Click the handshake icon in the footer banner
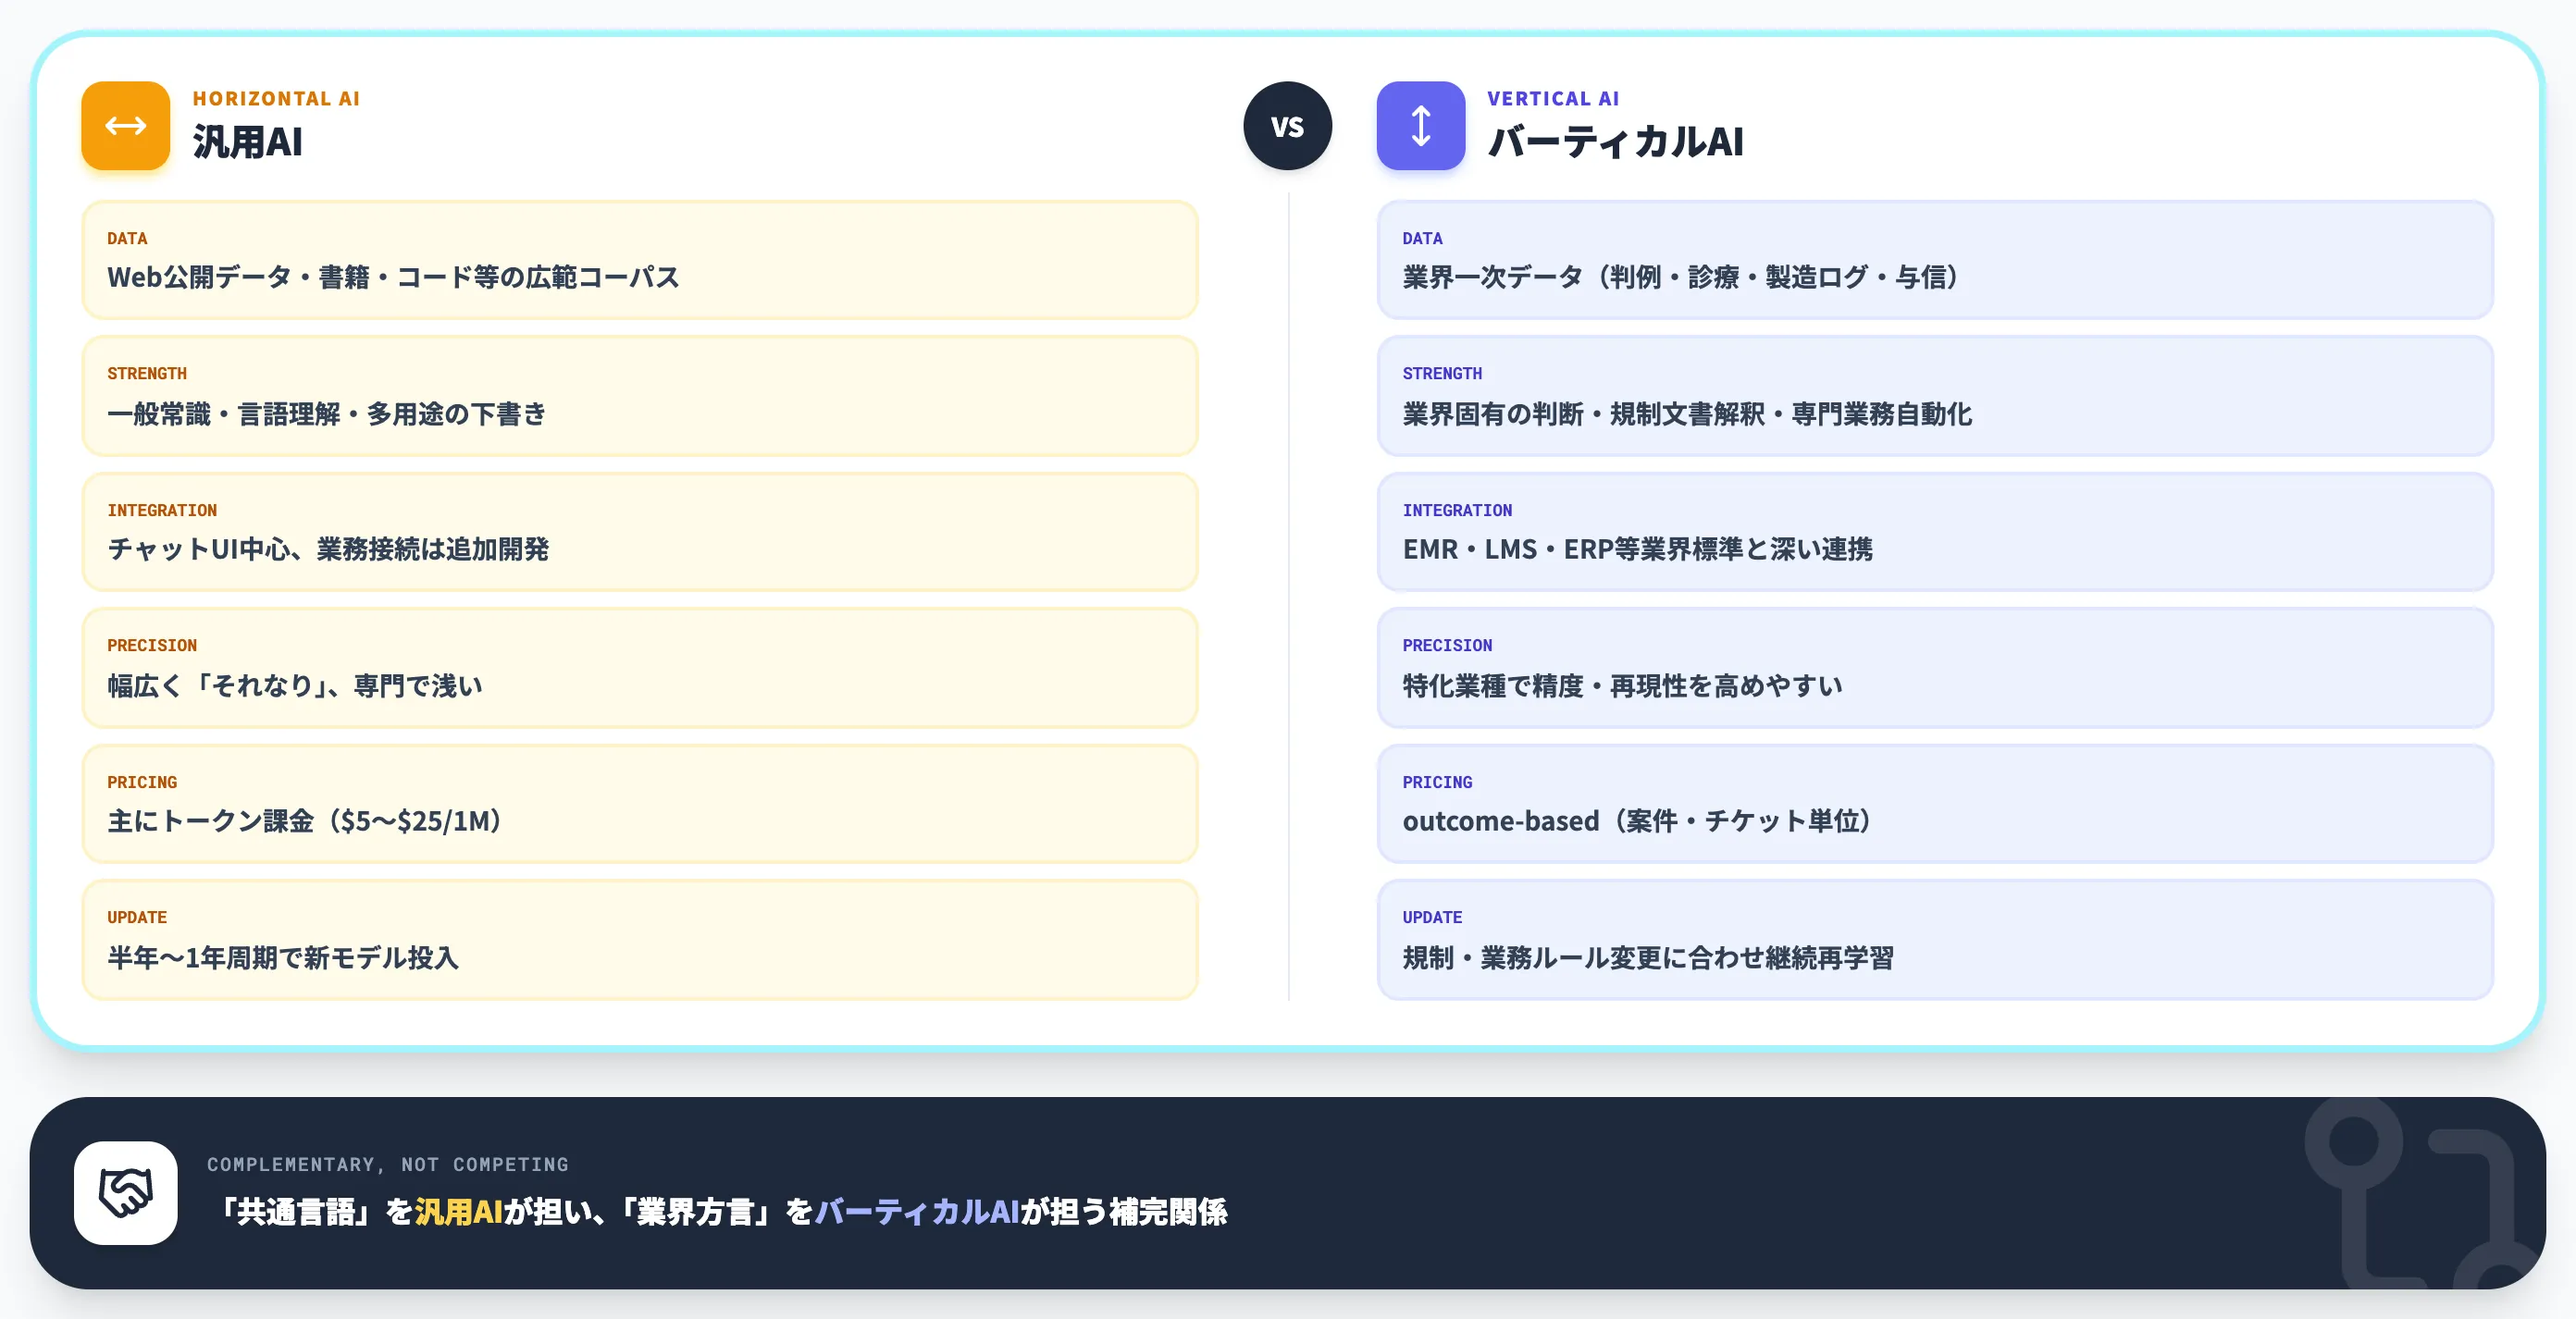Viewport: 2576px width, 1319px height. tap(126, 1192)
